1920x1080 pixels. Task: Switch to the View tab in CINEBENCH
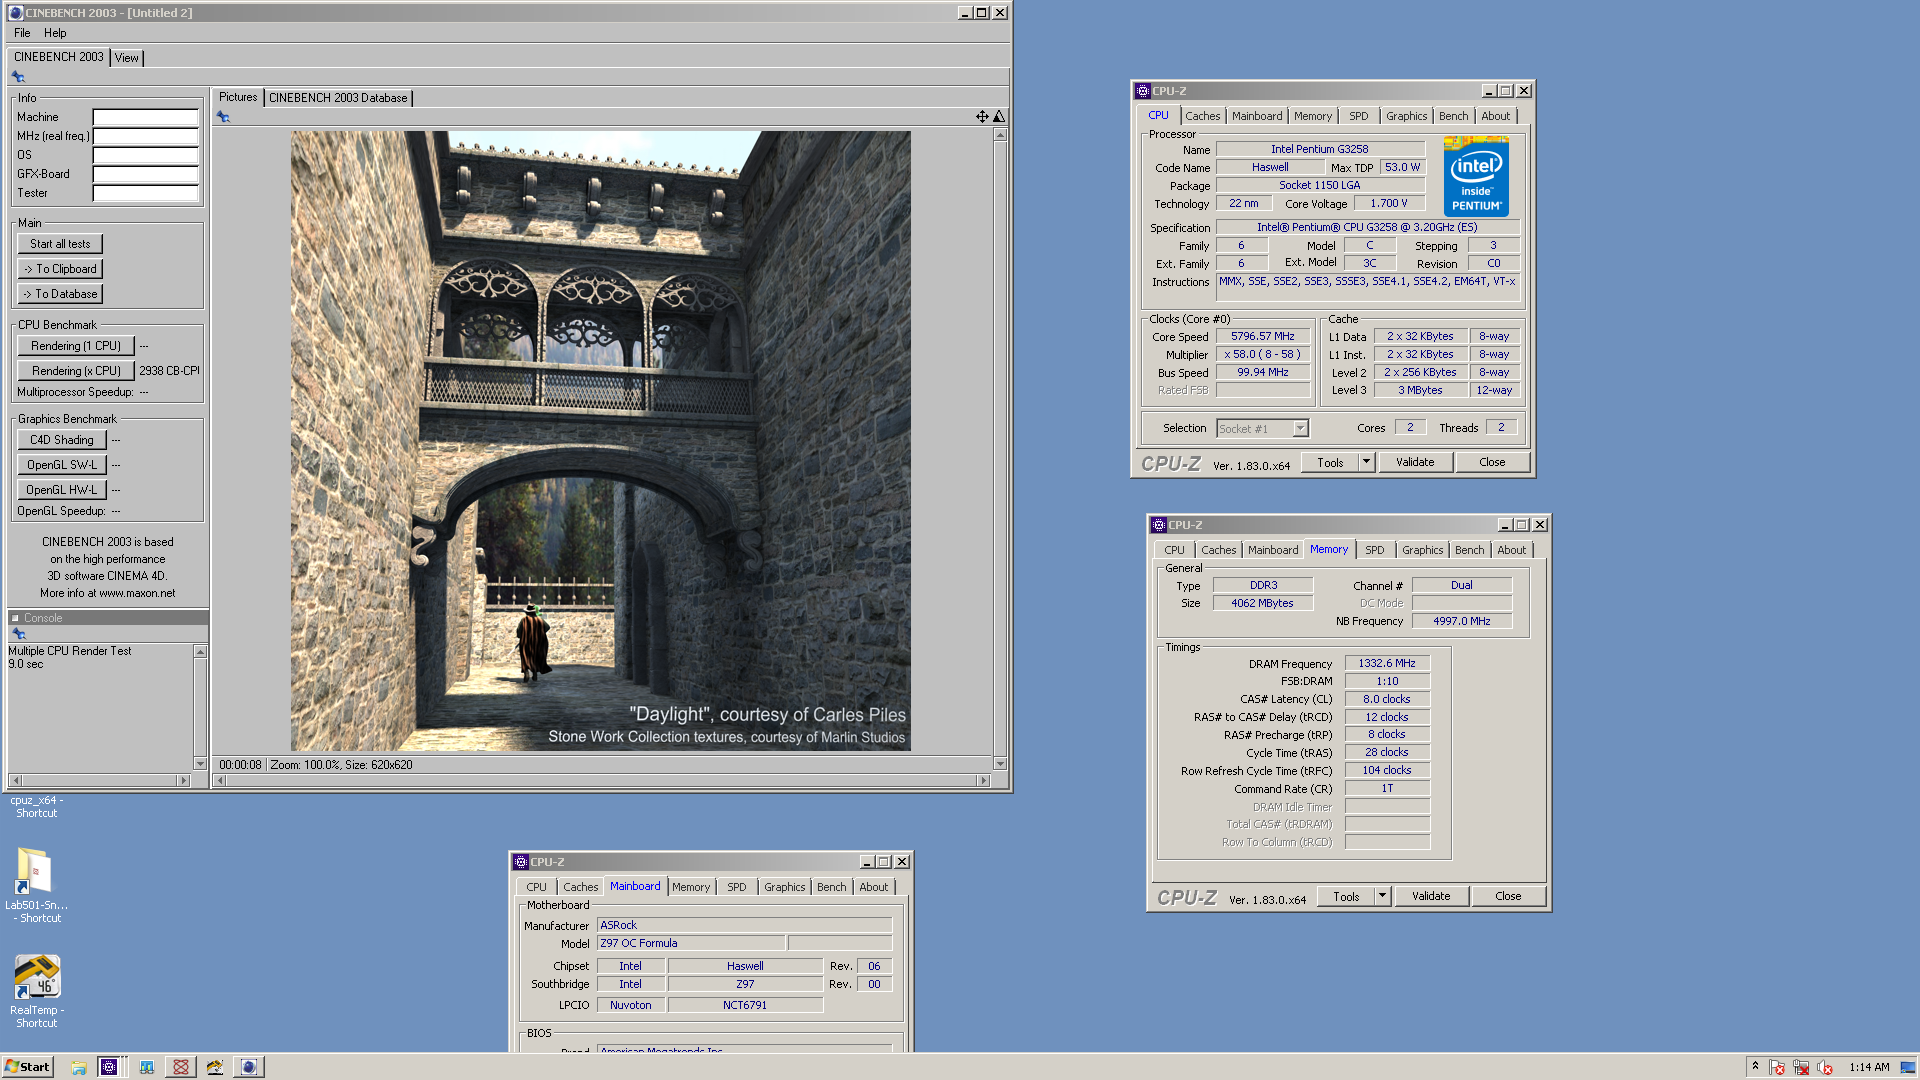click(127, 58)
